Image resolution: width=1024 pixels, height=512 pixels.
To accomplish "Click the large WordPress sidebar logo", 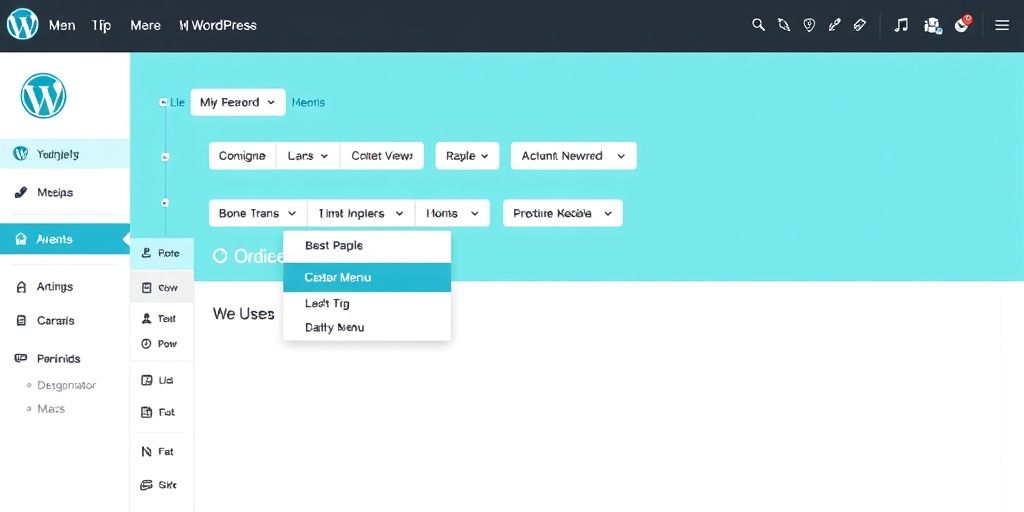I will click(x=43, y=97).
